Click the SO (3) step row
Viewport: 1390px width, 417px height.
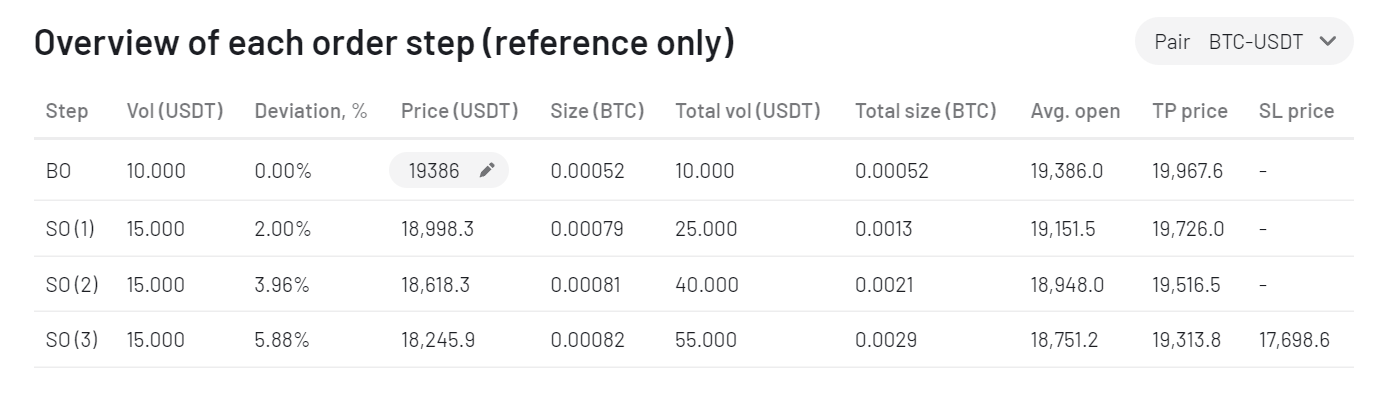tap(694, 340)
